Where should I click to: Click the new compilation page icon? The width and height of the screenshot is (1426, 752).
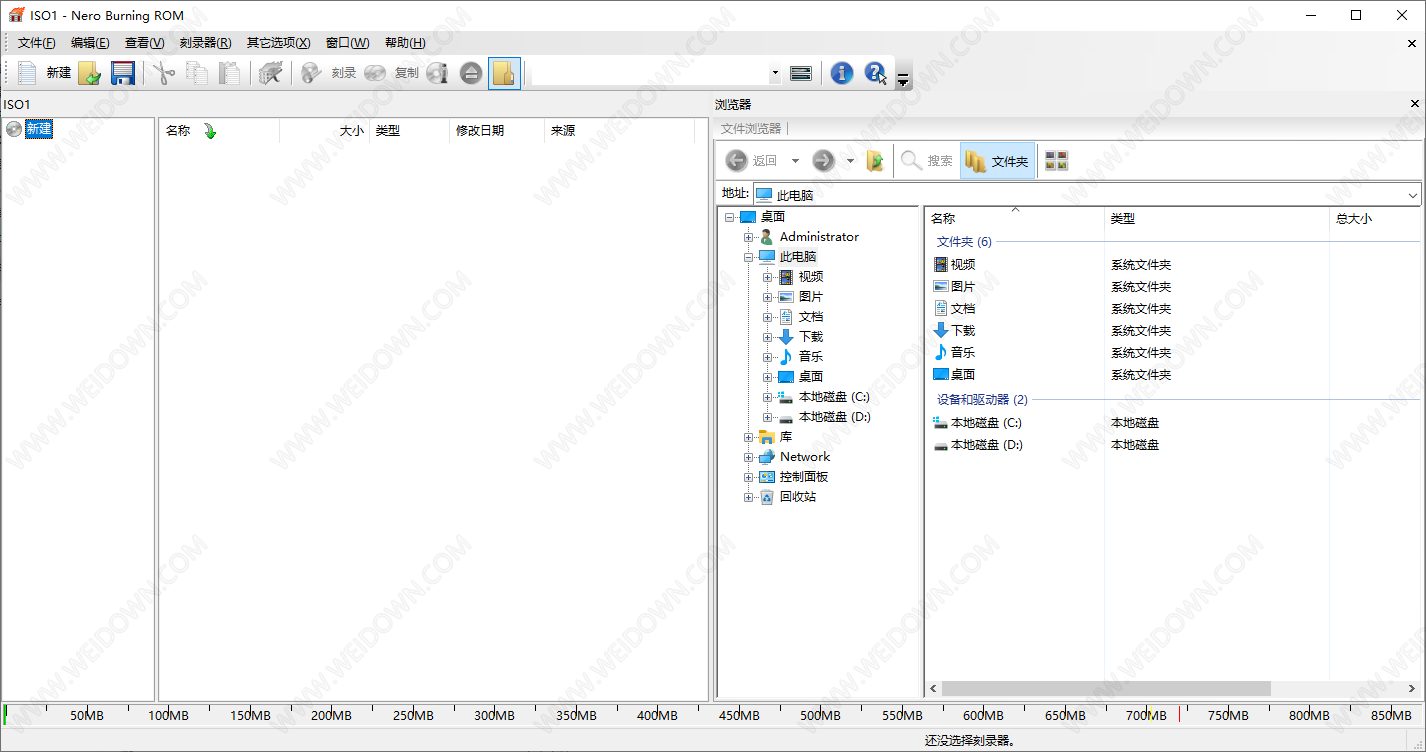point(27,73)
